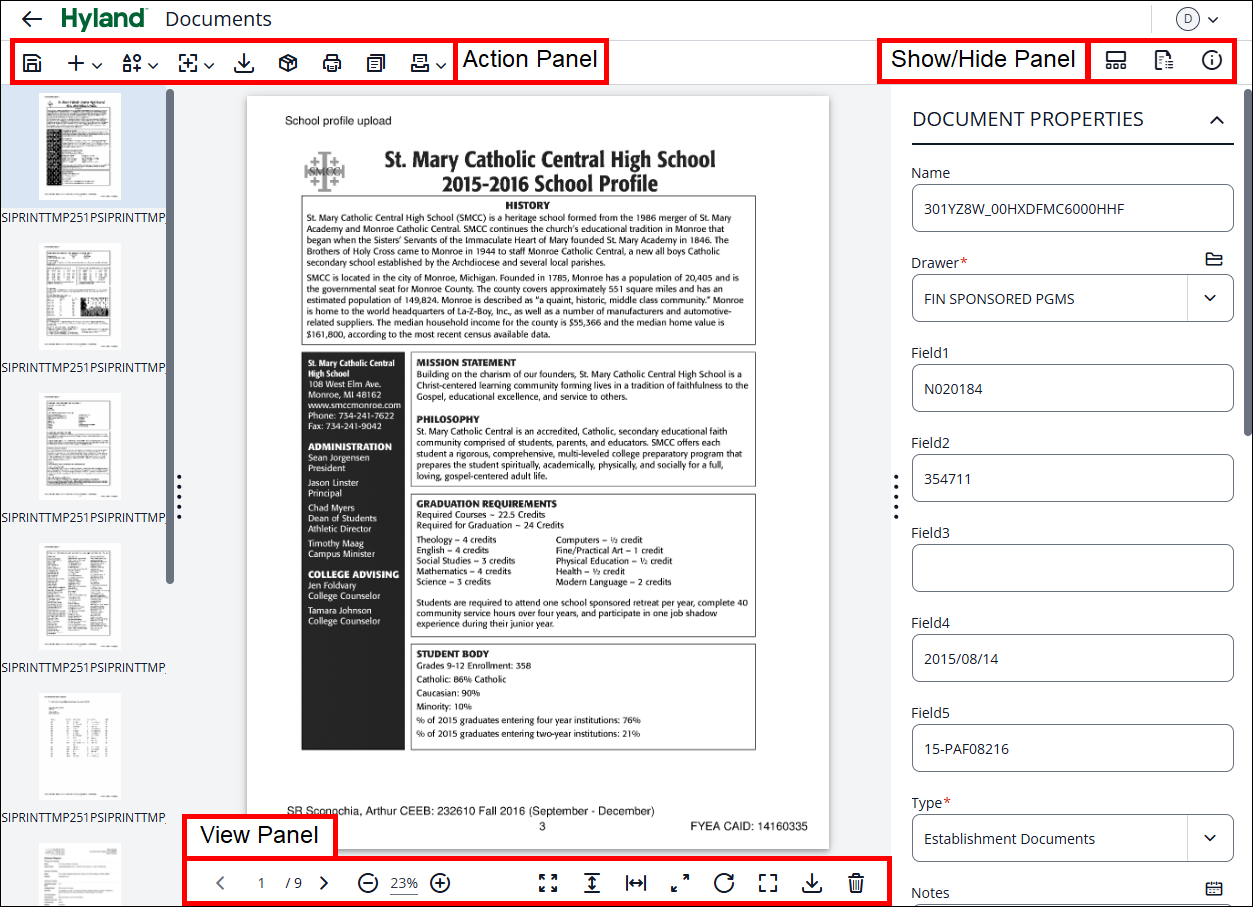1253x907 pixels.
Task: Zoom out using the minus circle icon
Action: click(x=368, y=883)
